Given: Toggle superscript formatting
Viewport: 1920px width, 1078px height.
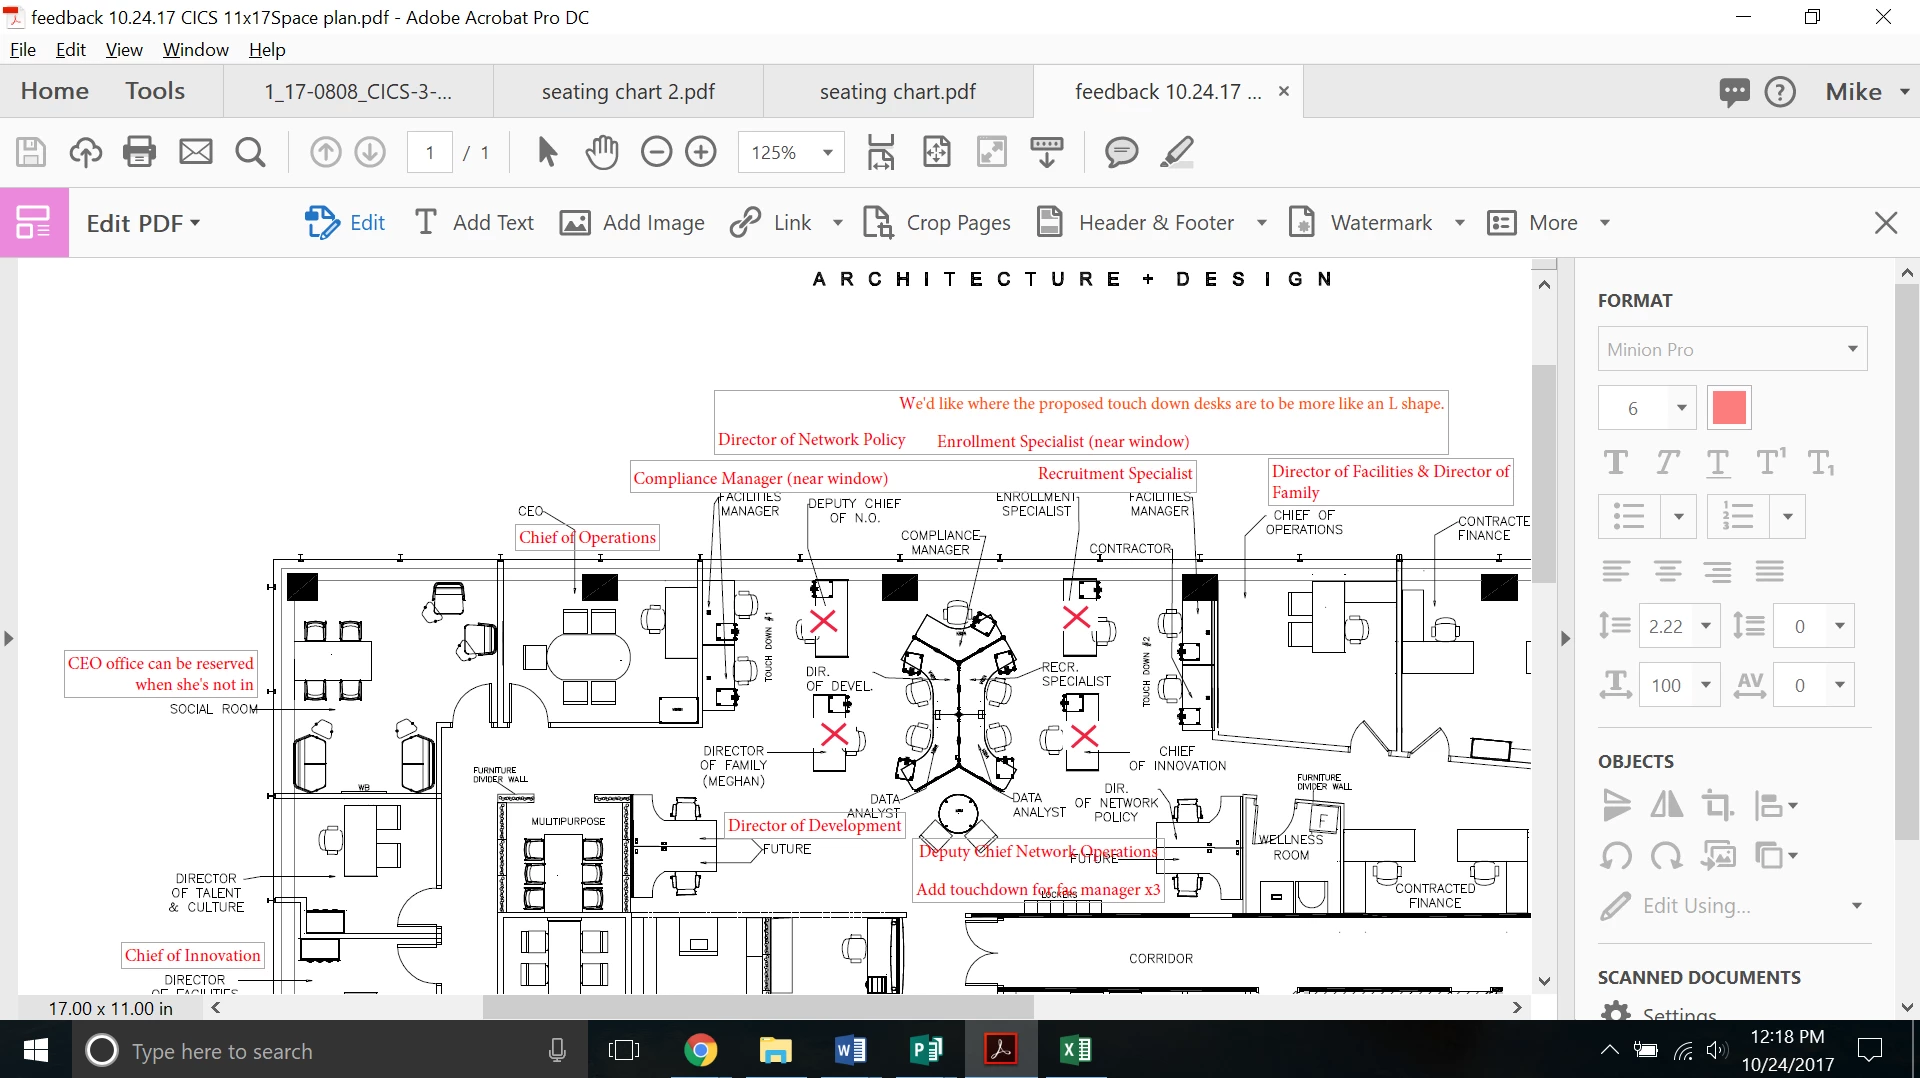Looking at the screenshot, I should coord(1770,462).
